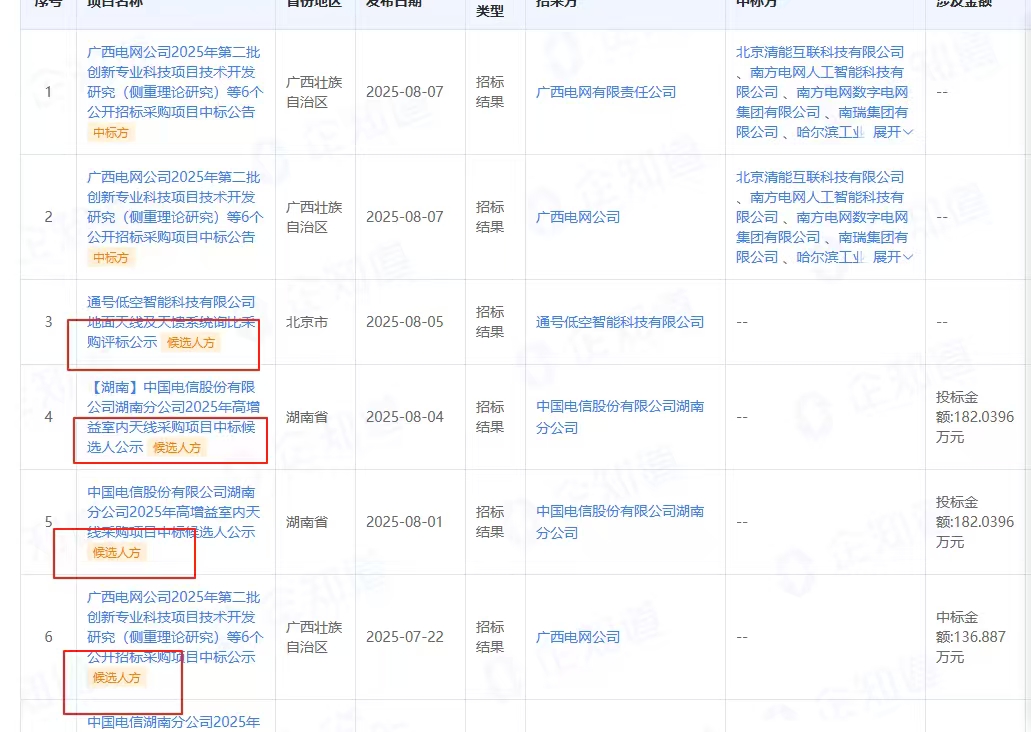Expand winning bidder list in row 1
Screen dimensions: 1031x732
tap(892, 132)
